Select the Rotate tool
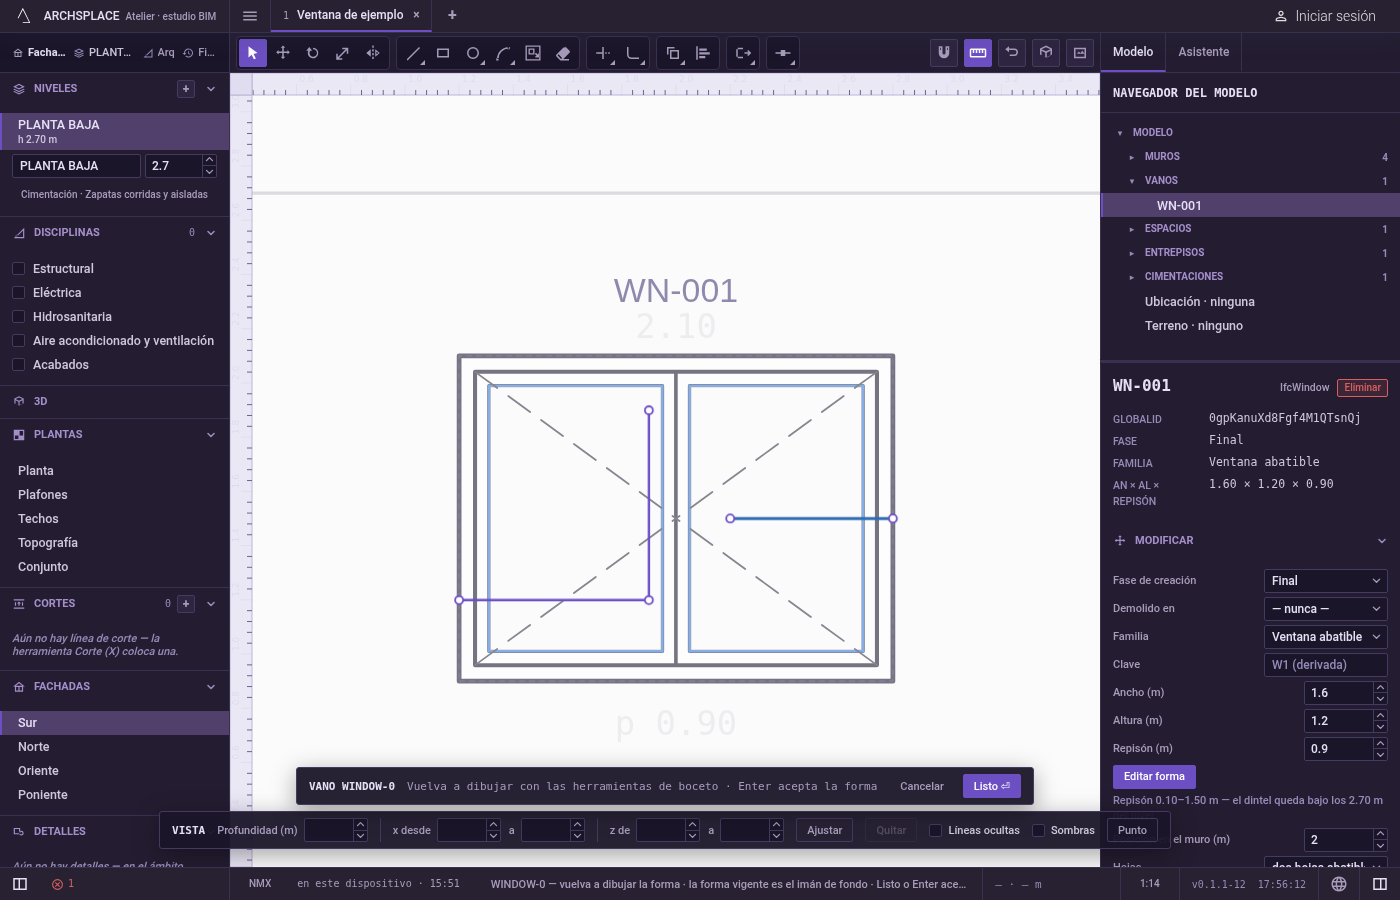Viewport: 1400px width, 900px height. tap(313, 53)
